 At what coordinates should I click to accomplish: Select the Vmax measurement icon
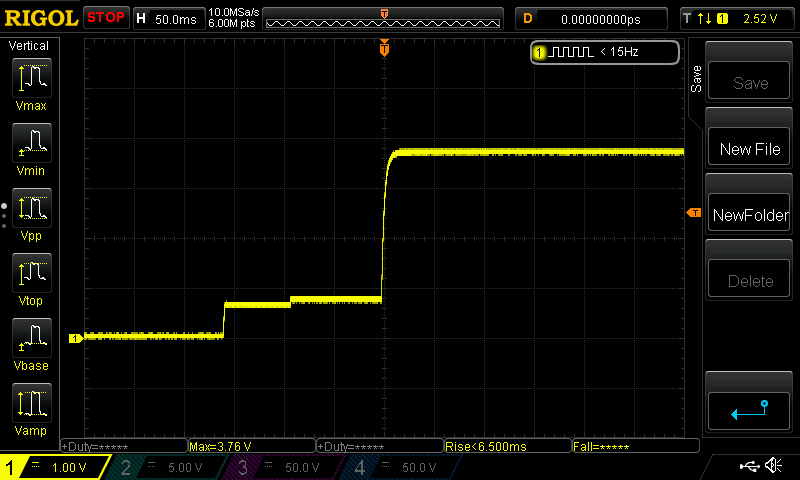click(32, 78)
